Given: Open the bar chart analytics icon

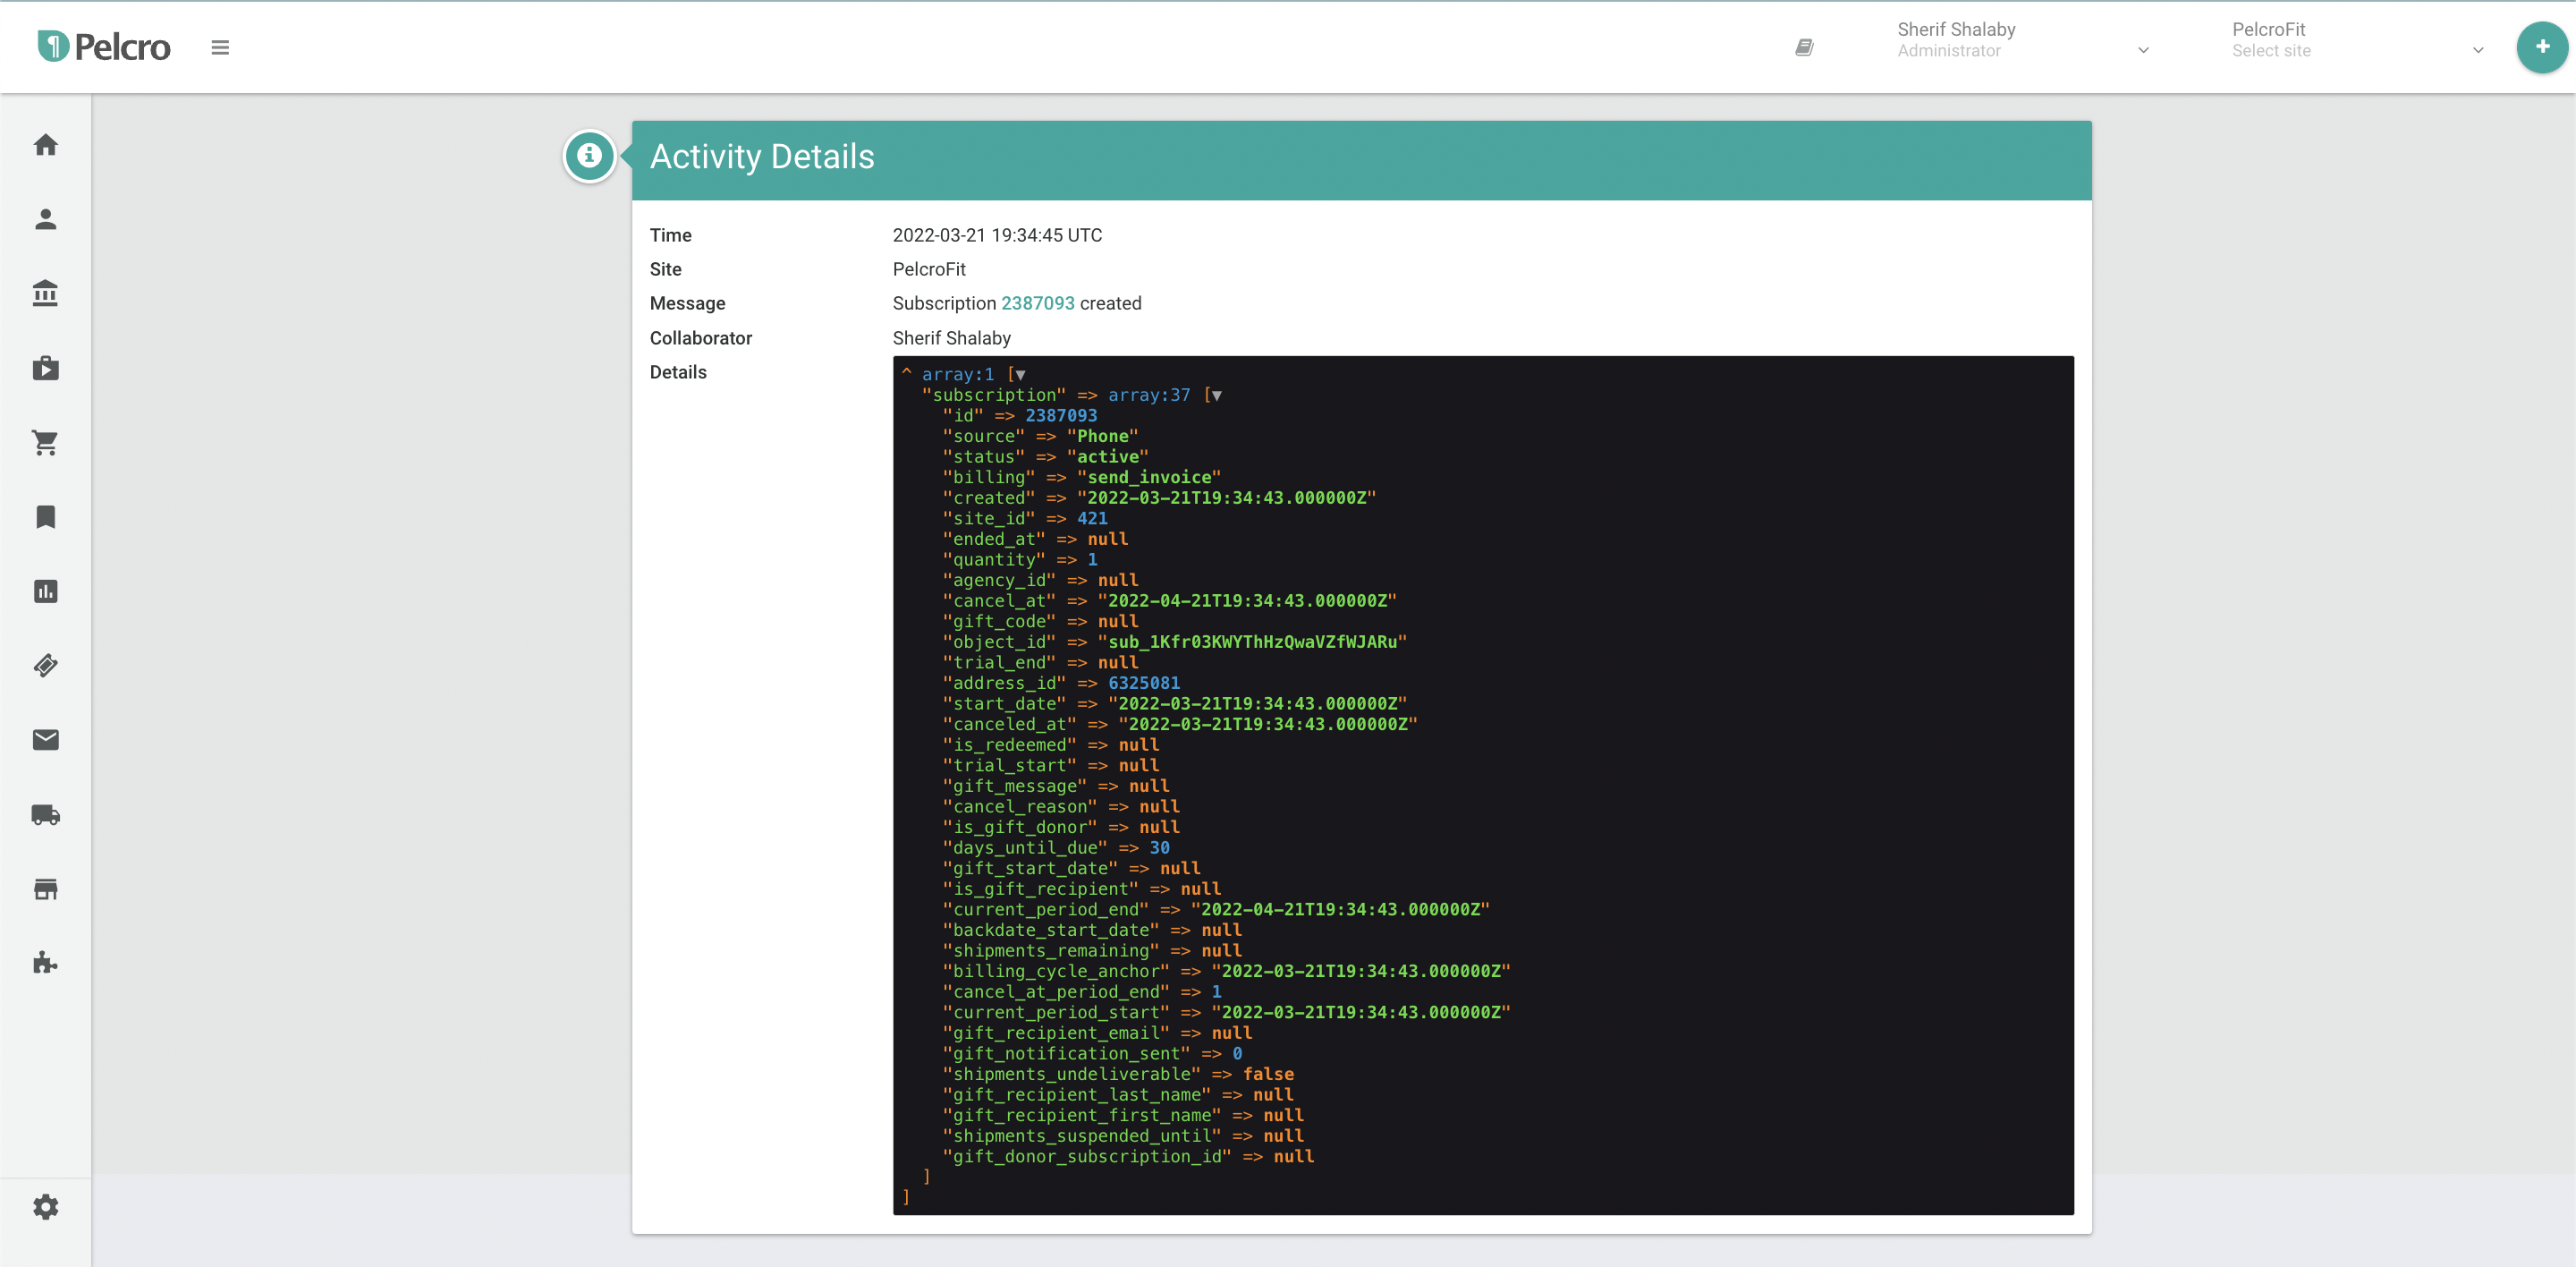Looking at the screenshot, I should [x=46, y=592].
